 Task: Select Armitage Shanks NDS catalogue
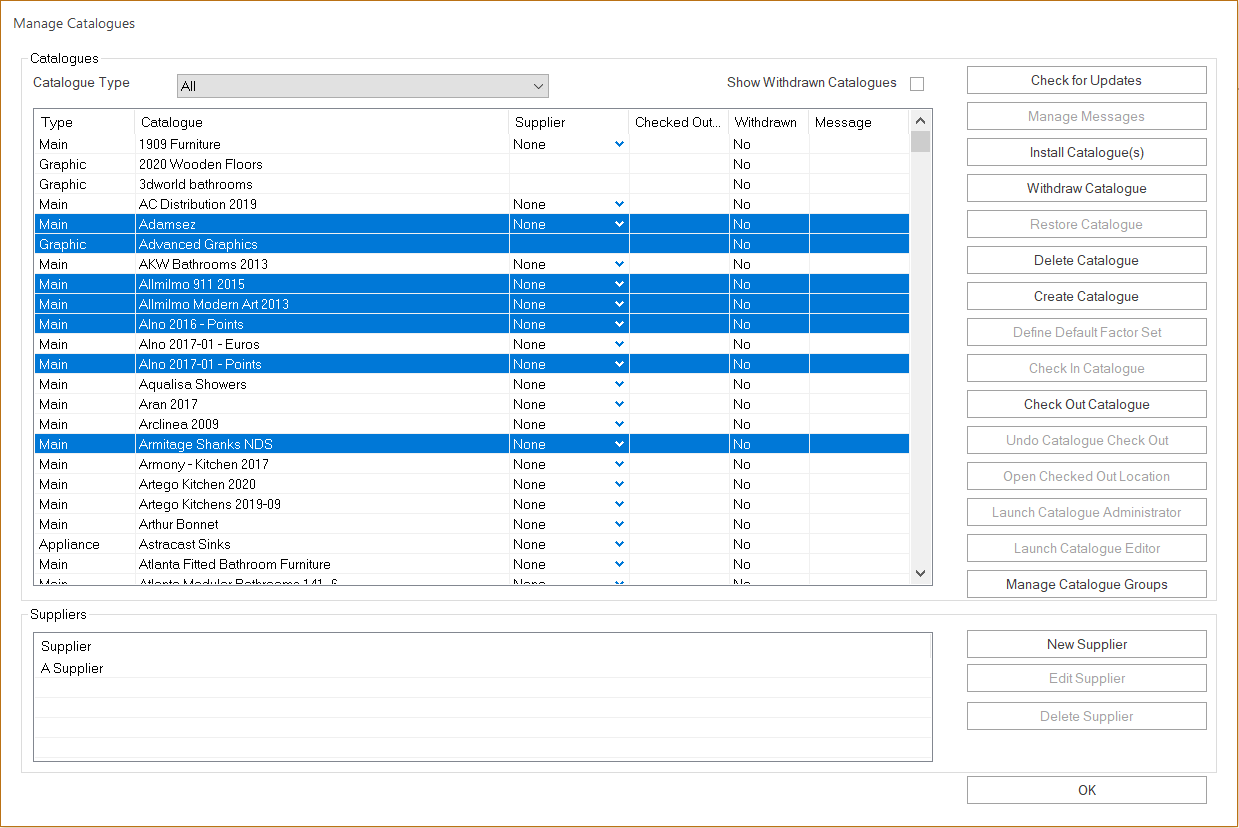472,444
